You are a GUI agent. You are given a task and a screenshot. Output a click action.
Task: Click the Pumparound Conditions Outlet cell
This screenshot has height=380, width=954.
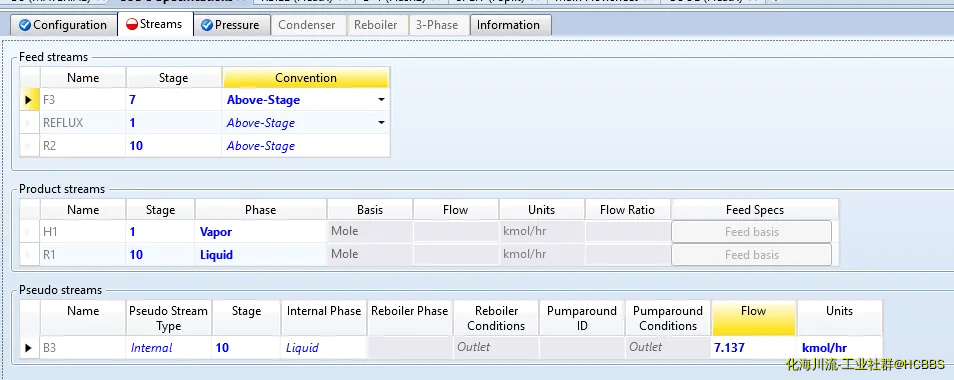tap(667, 348)
